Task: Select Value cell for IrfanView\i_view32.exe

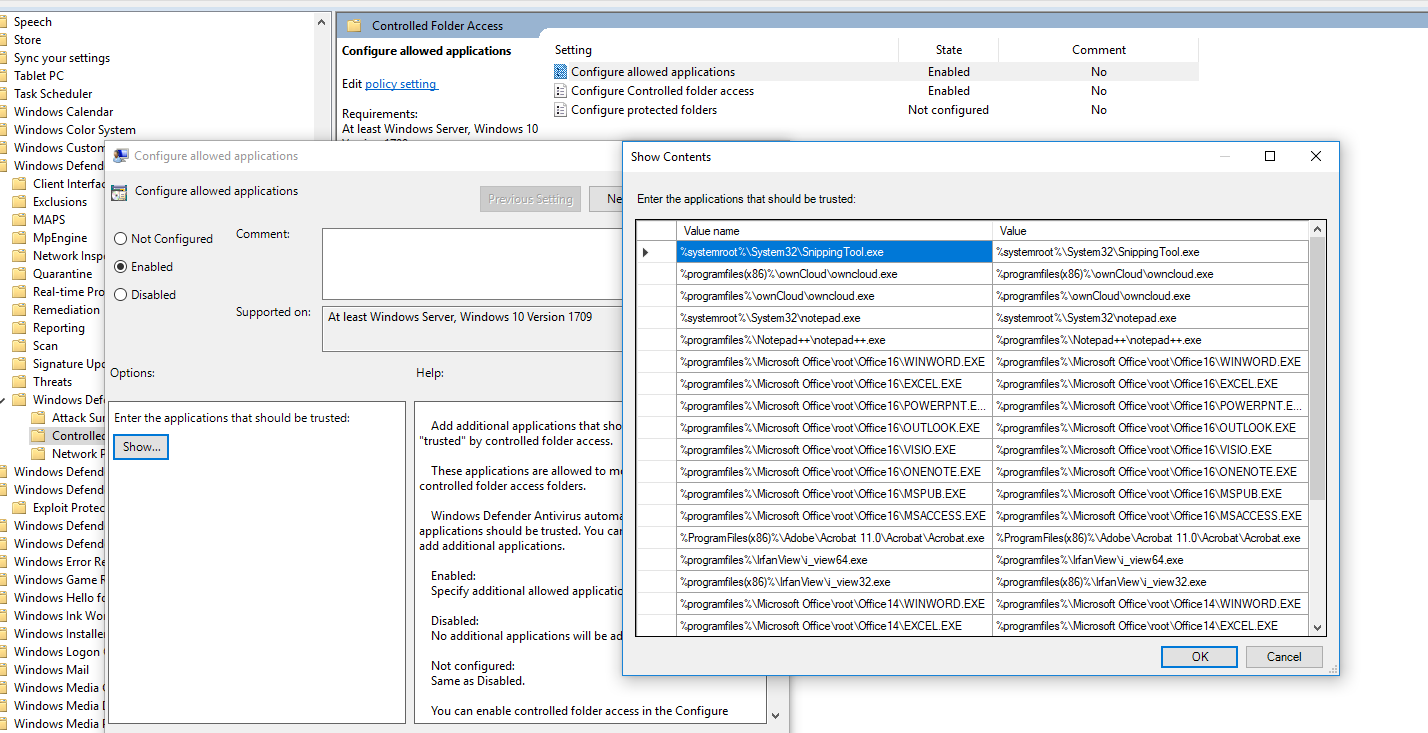Action: click(1150, 582)
